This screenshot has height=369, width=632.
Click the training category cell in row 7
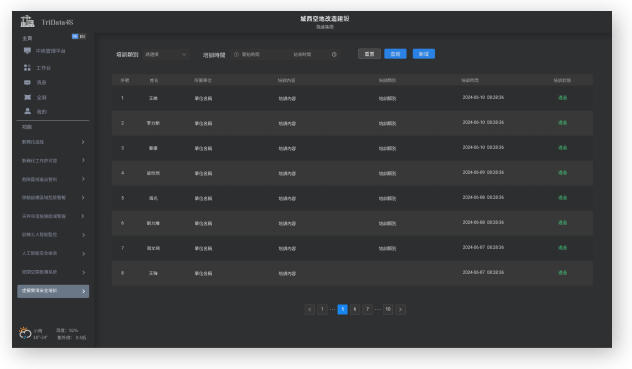(387, 248)
